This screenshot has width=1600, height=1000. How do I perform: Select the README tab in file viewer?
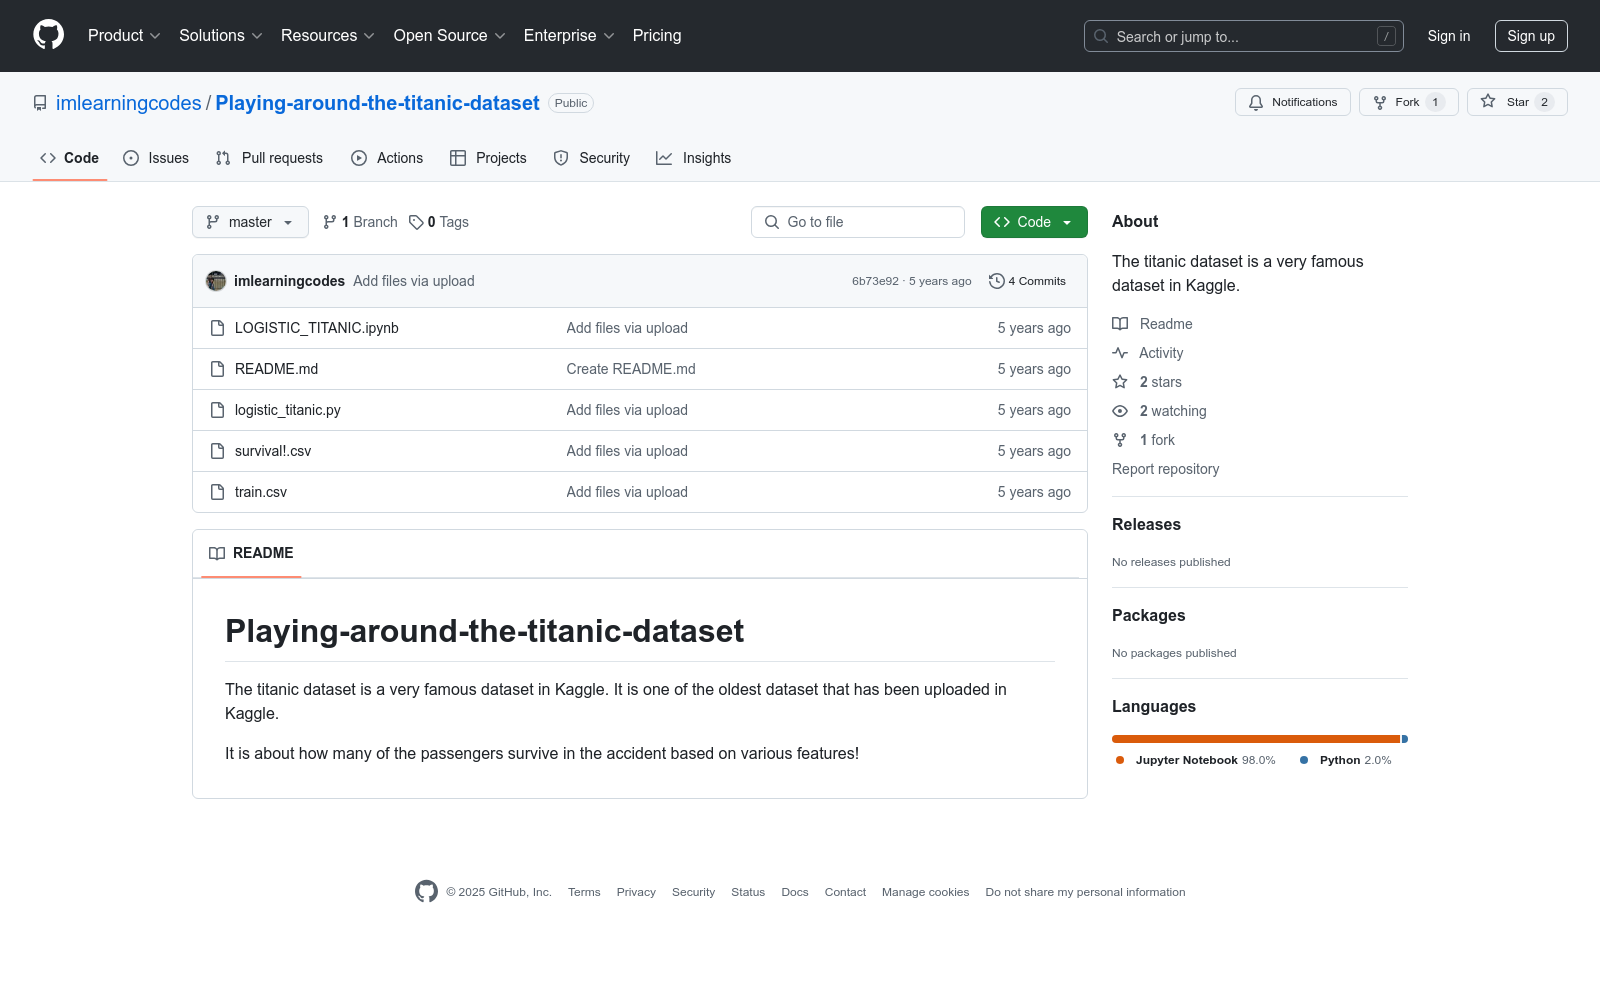251,553
